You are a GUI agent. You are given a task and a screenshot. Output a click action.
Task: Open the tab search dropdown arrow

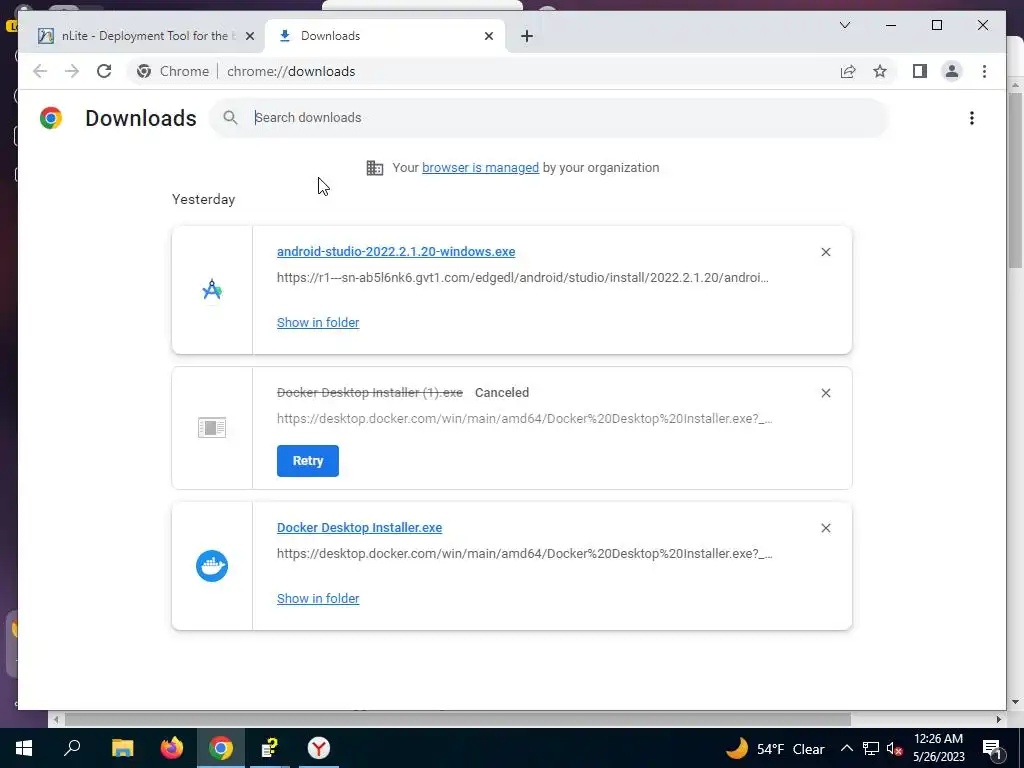point(844,25)
